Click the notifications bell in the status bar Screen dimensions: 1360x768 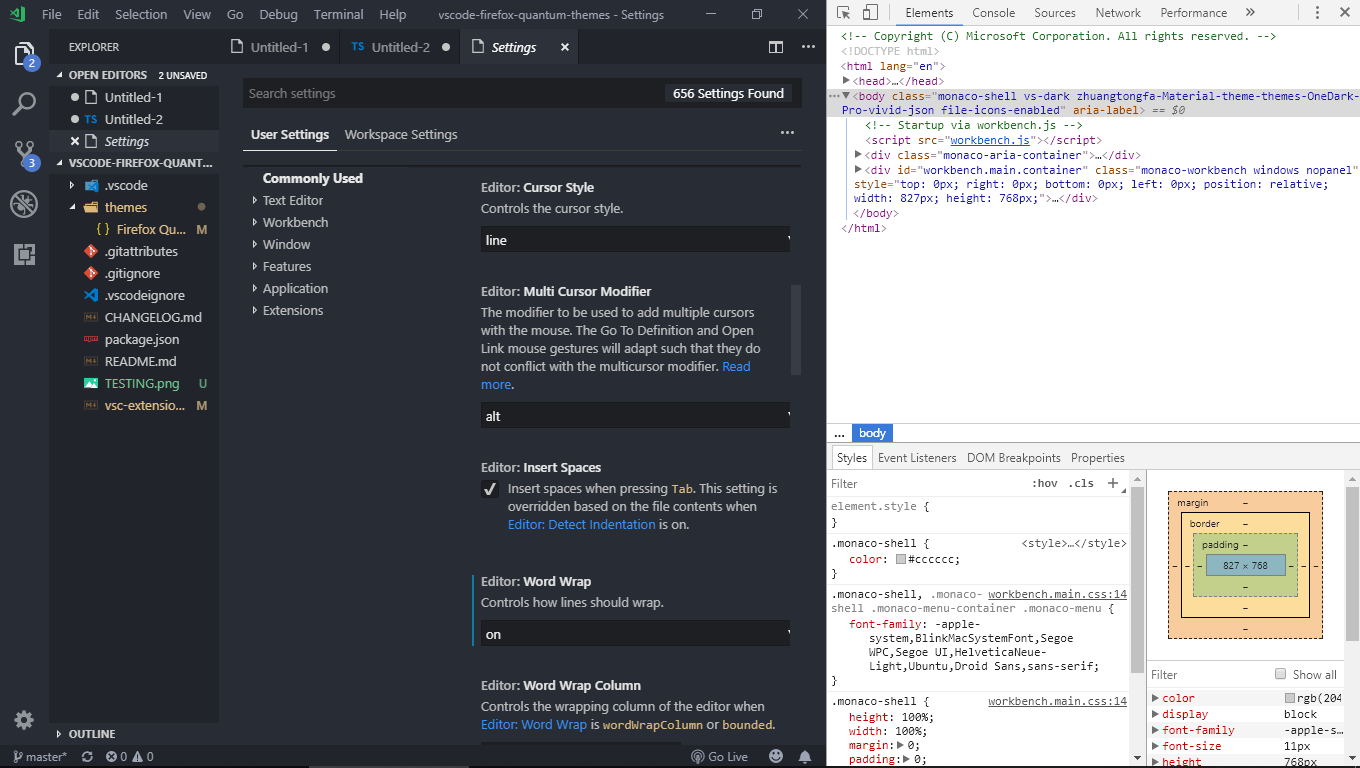point(807,756)
